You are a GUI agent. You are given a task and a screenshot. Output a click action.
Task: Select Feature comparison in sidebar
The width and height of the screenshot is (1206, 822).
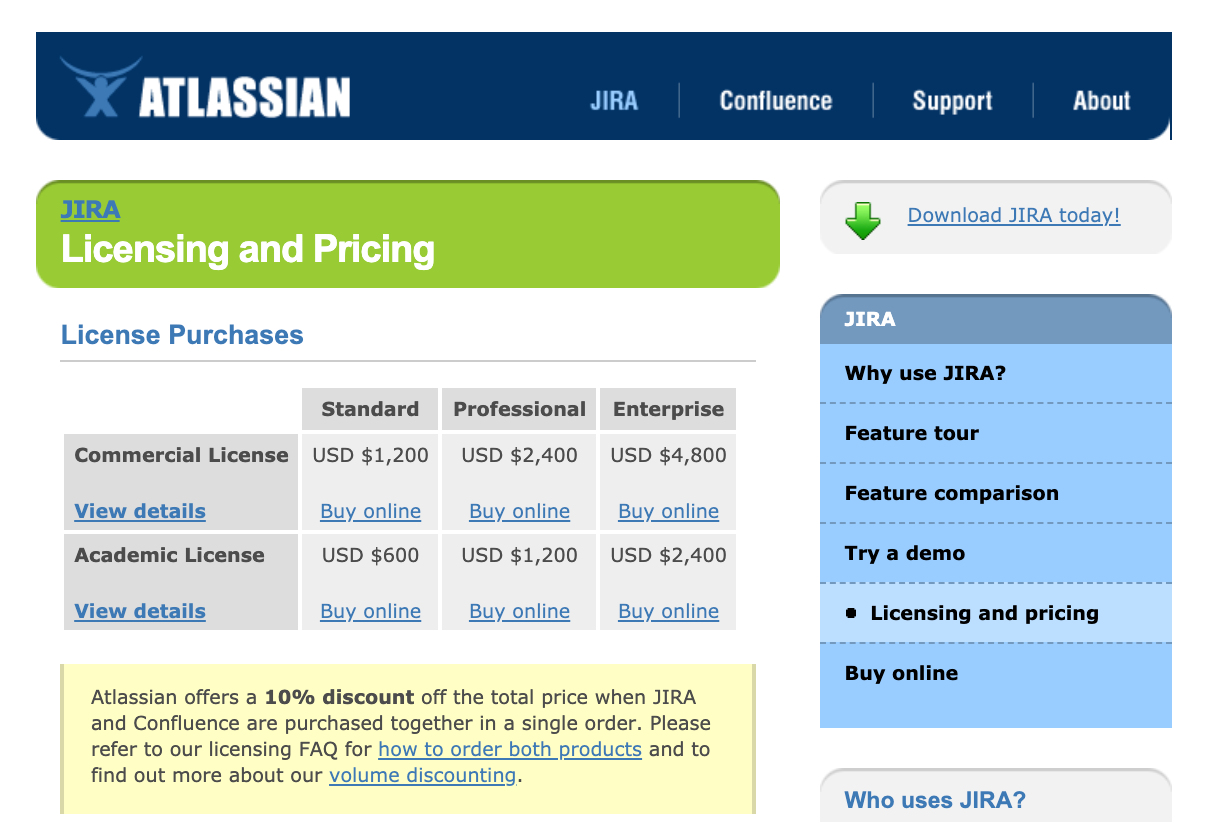[996, 493]
